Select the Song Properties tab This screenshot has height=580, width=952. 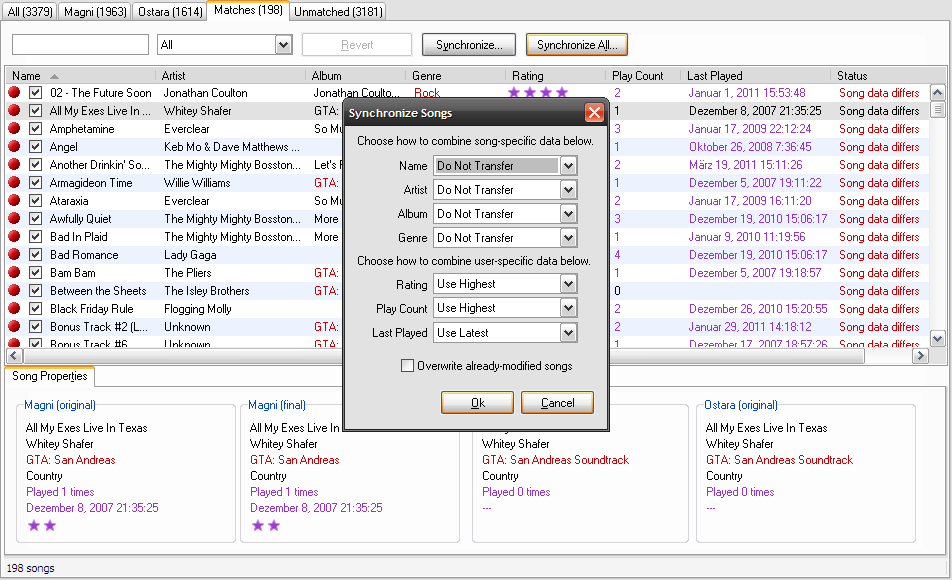[50, 376]
